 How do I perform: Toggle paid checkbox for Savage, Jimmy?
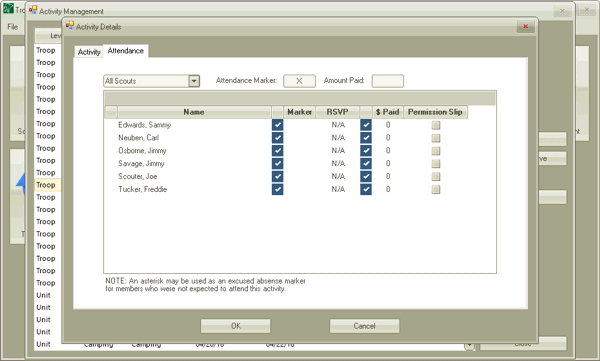[x=366, y=163]
